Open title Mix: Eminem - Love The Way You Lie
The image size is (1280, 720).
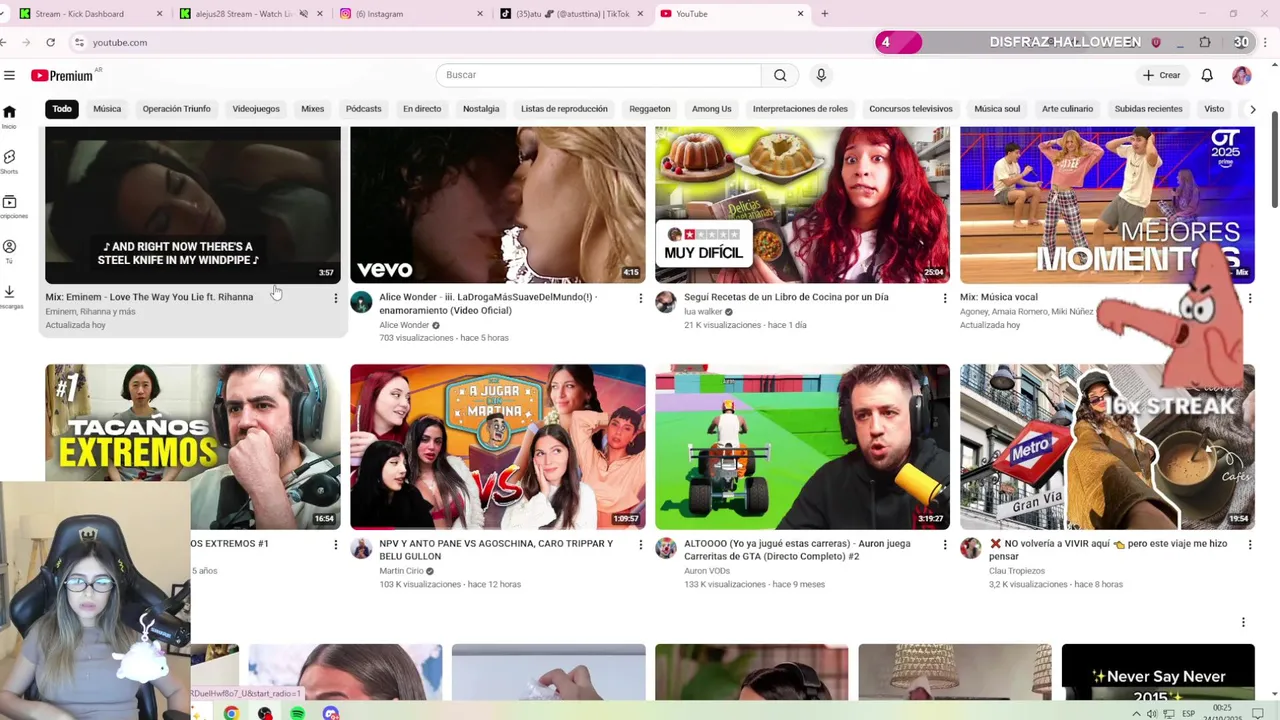tap(149, 297)
